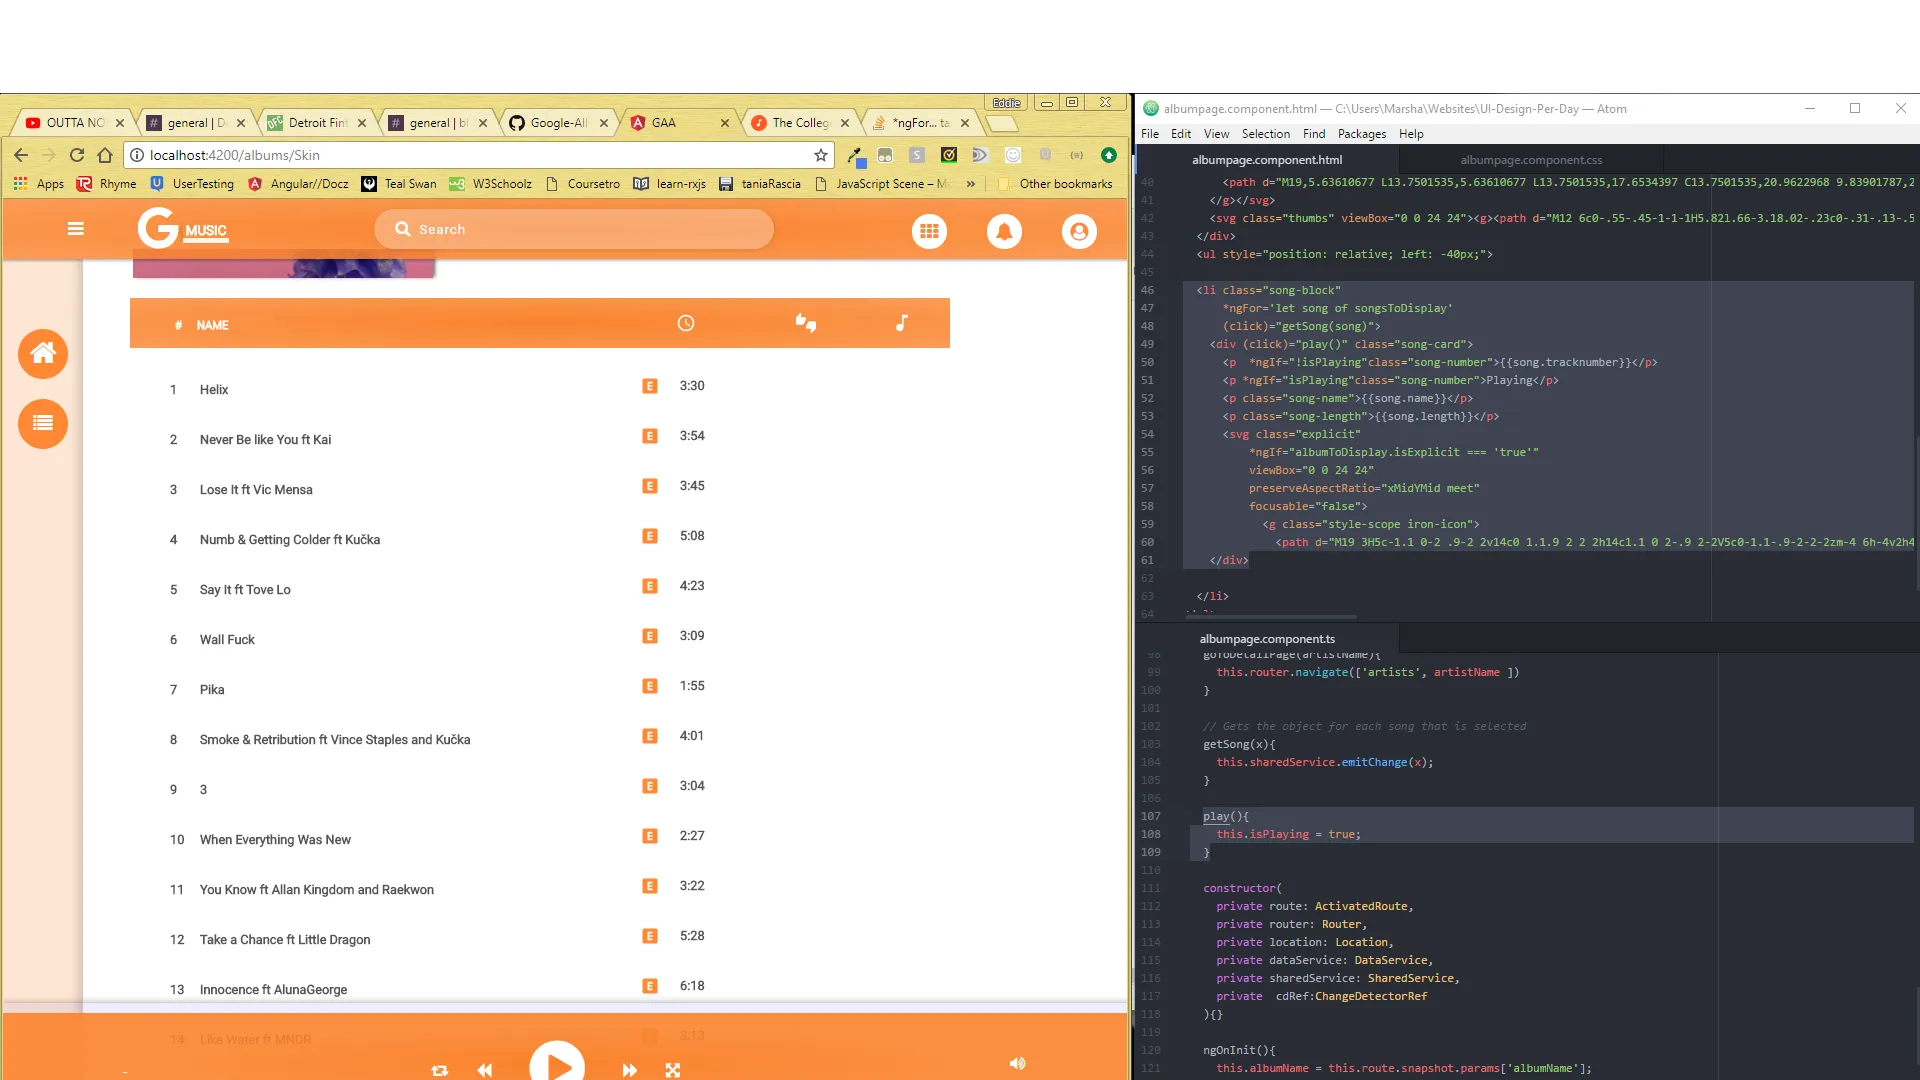Screen dimensions: 1920x1080
Task: Toggle fullscreen player icon
Action: (673, 1070)
